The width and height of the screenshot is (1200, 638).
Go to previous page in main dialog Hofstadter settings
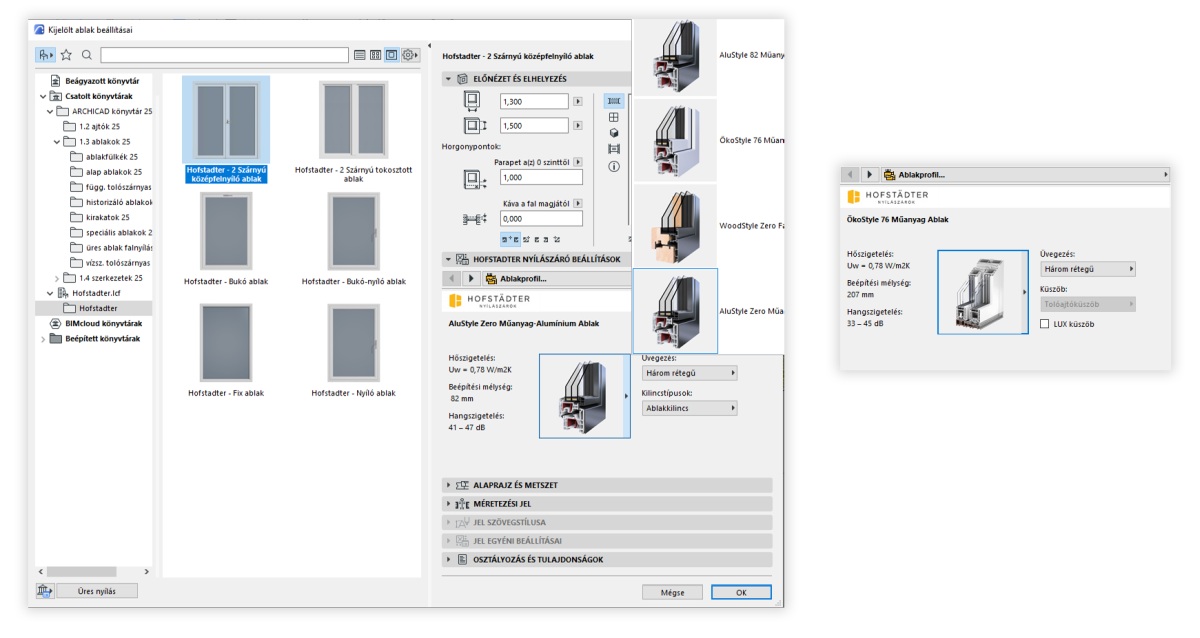(452, 278)
